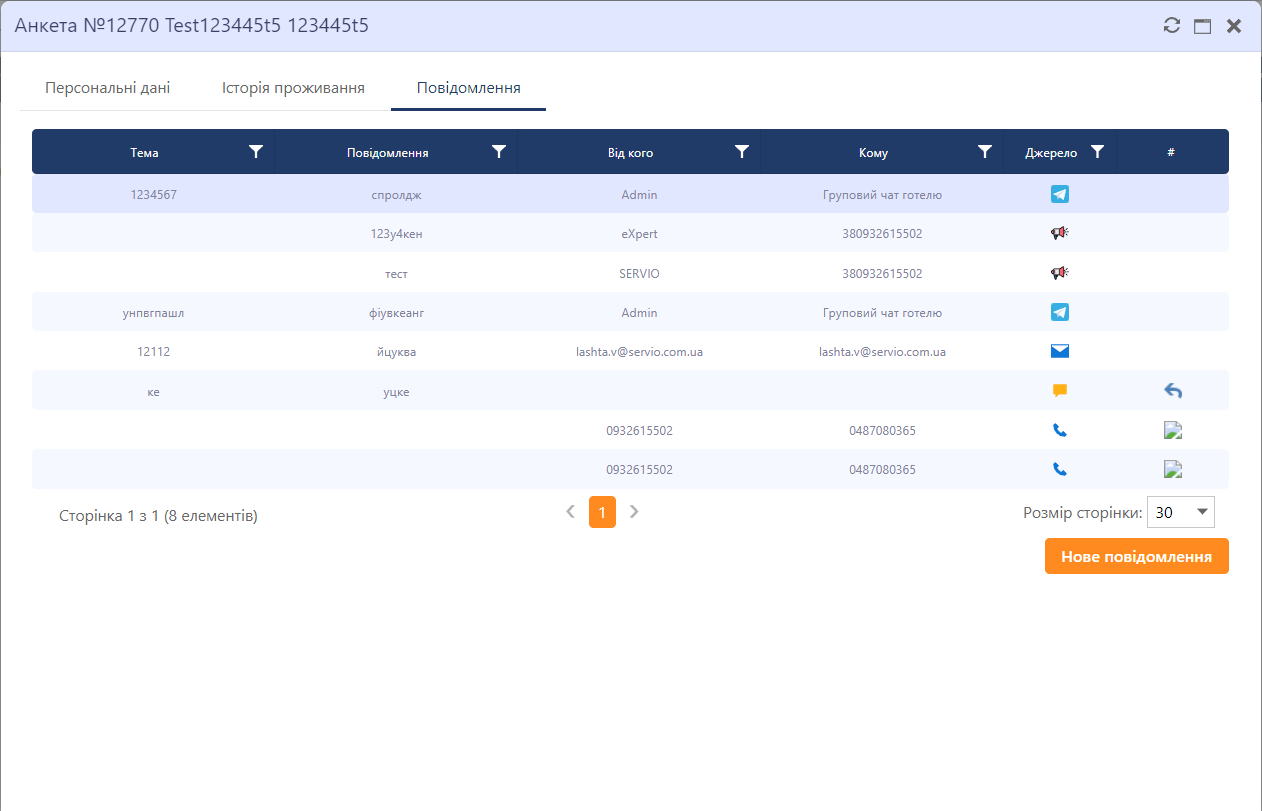Click the blue reply arrow icon
Viewport: 1262px width, 811px height.
click(1173, 391)
